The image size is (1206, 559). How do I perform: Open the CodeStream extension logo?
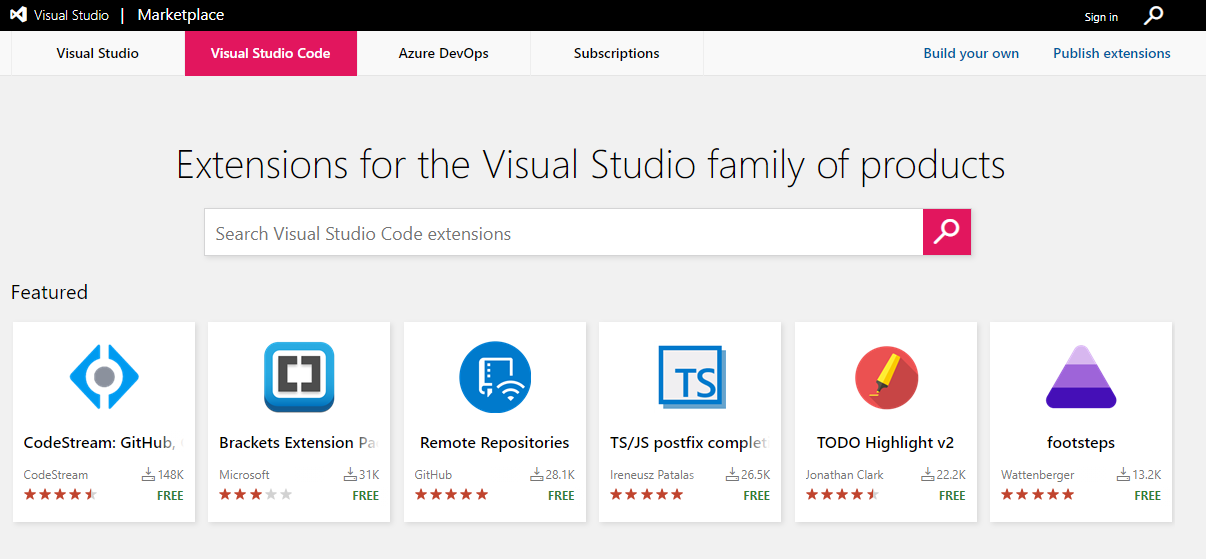[x=104, y=376]
